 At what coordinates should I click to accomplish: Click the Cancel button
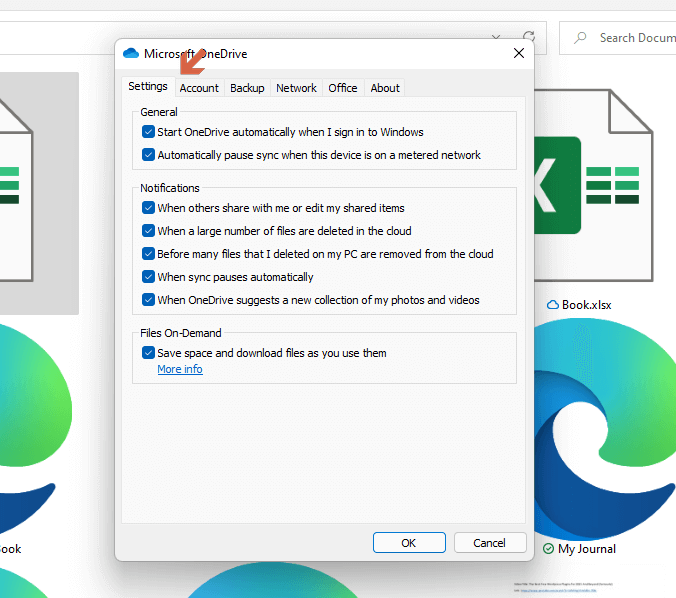pyautogui.click(x=490, y=542)
